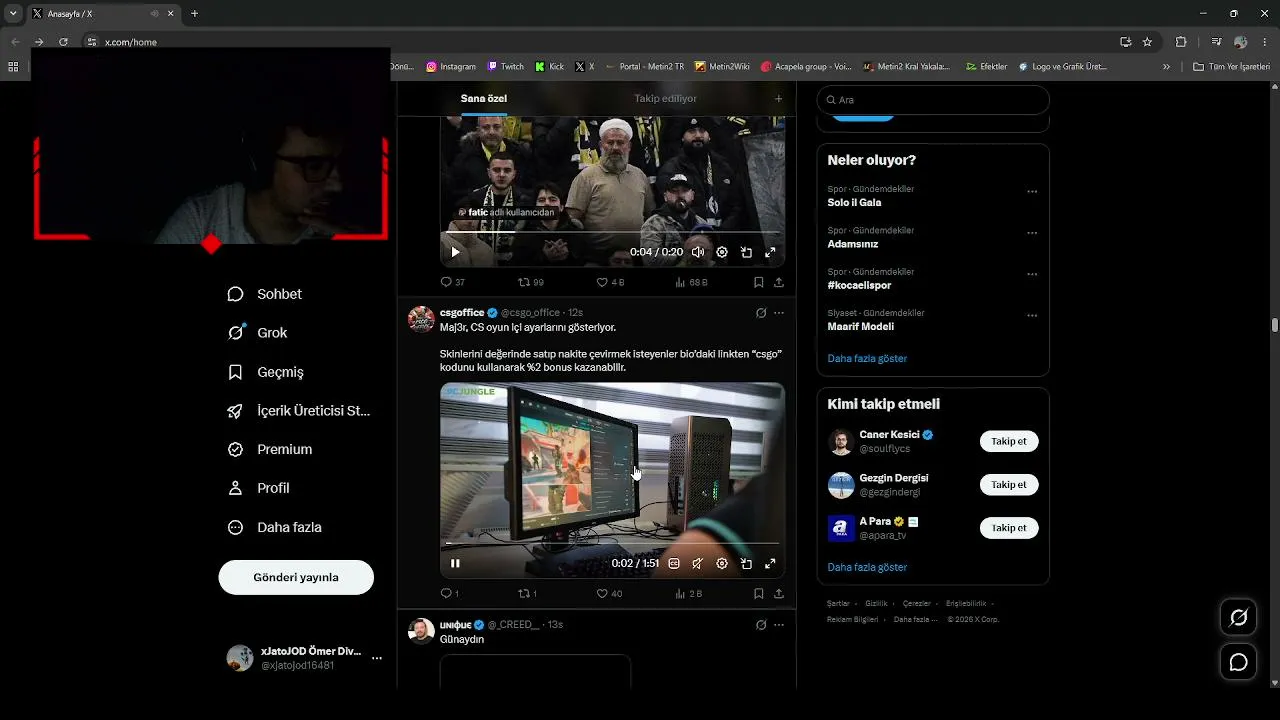Expand the Daha fazla sidebar menu
The image size is (1280, 720).
click(x=274, y=527)
